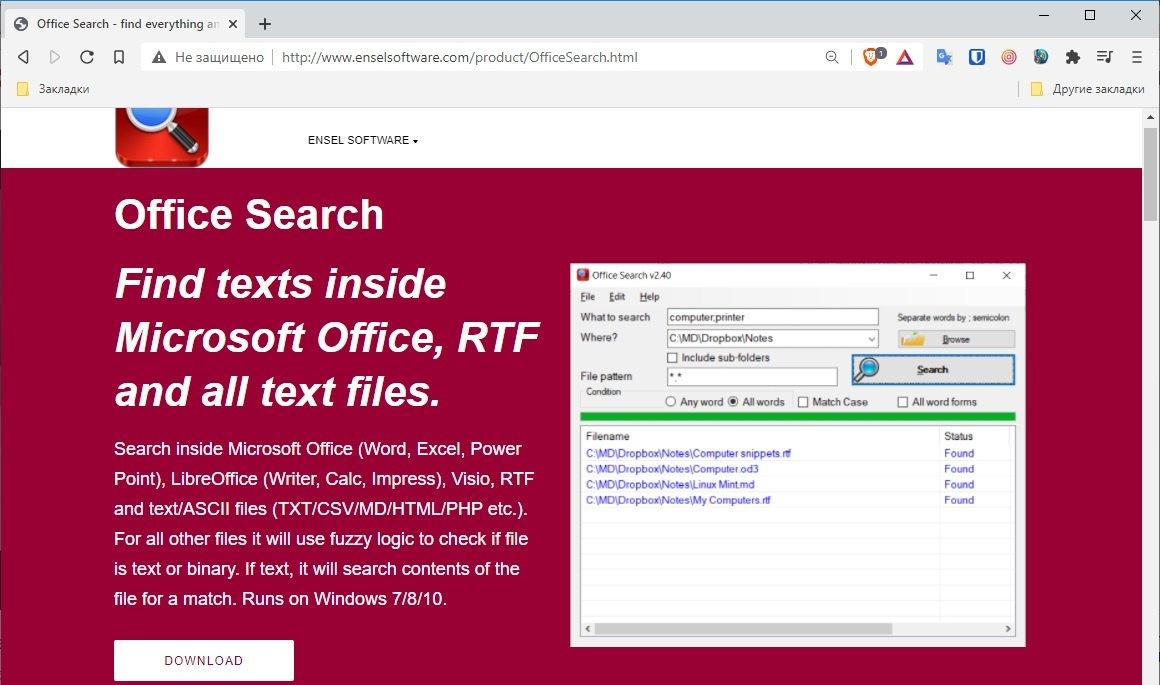Toggle the Match Case checkbox
This screenshot has width=1160, height=685.
(803, 402)
